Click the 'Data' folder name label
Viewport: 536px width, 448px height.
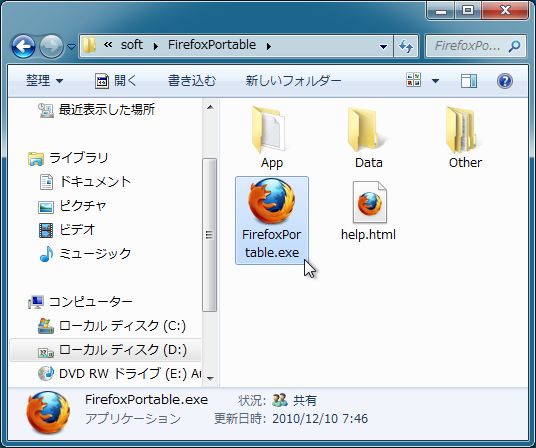(368, 163)
